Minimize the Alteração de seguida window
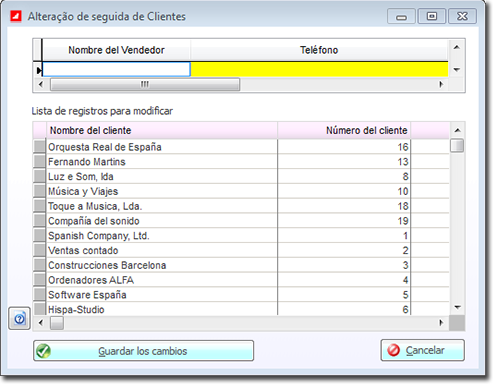The image size is (496, 389). point(401,16)
